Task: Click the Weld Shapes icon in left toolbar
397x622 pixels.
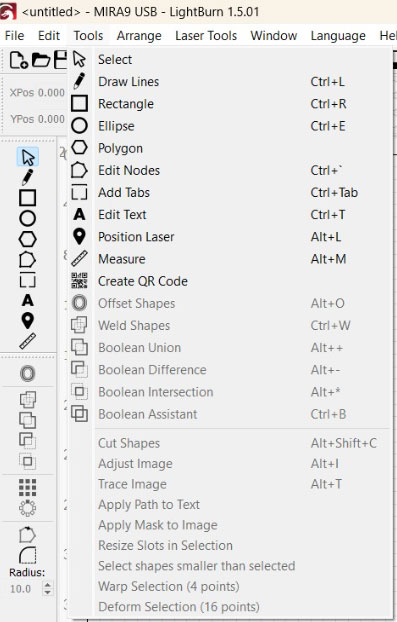Action: [28, 399]
